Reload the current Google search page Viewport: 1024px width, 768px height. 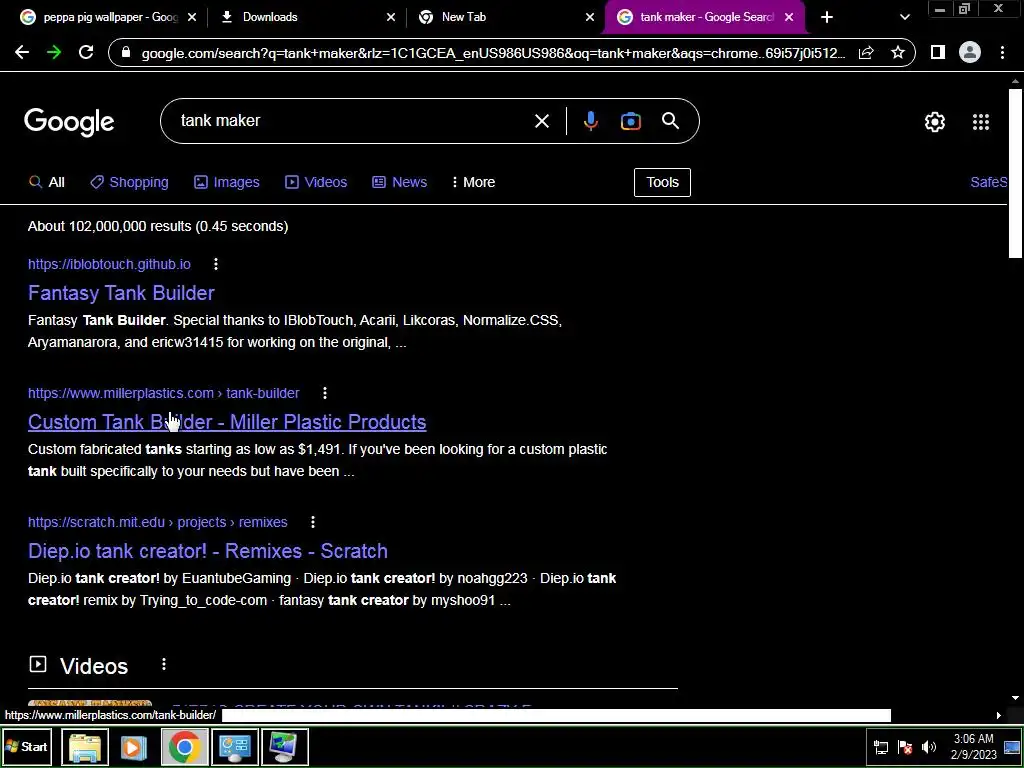point(86,53)
